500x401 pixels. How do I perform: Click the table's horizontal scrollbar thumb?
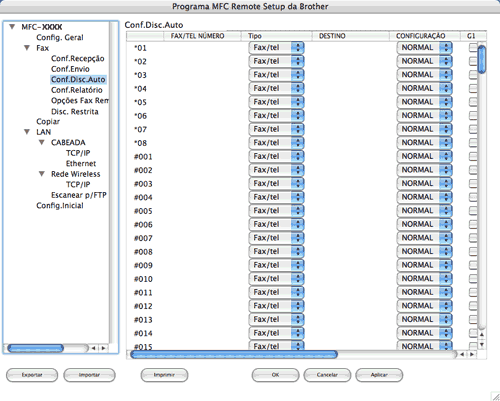234,354
